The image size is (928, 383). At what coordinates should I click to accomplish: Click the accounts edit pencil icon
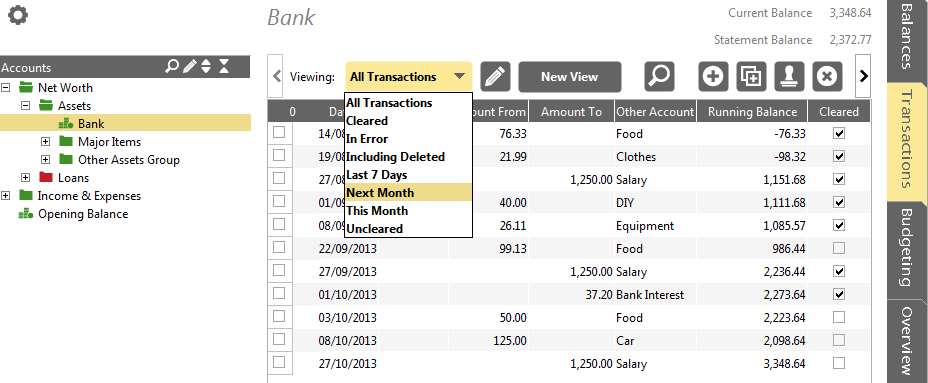pyautogui.click(x=189, y=66)
